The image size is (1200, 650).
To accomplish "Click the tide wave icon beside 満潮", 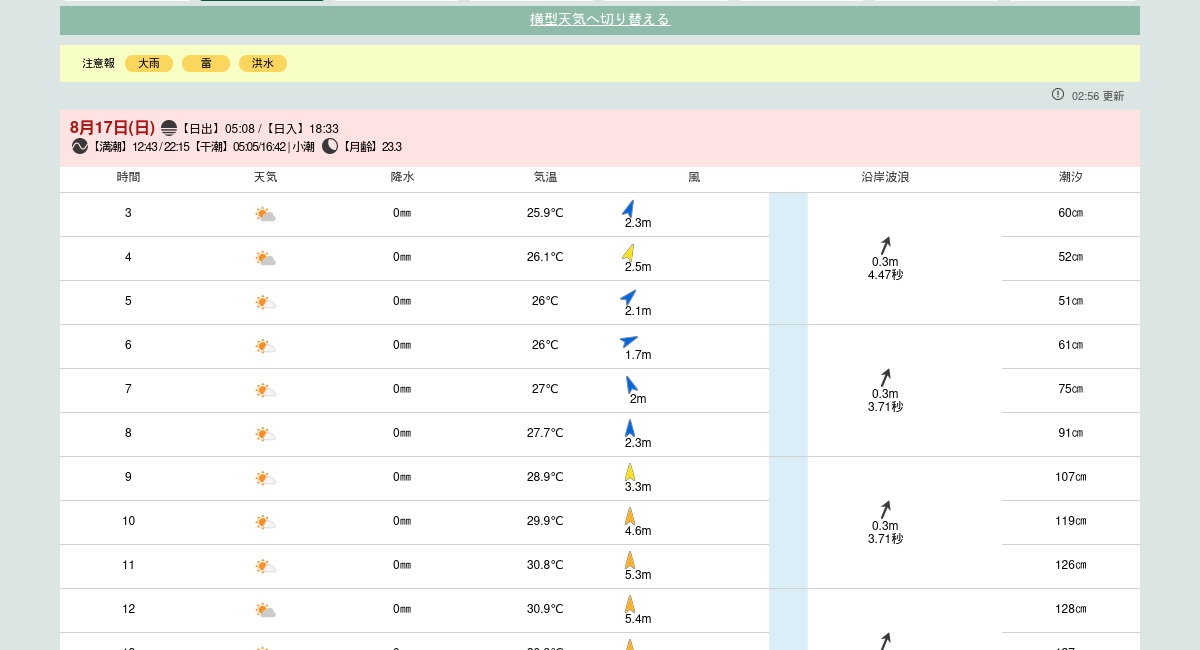I will pyautogui.click(x=80, y=147).
